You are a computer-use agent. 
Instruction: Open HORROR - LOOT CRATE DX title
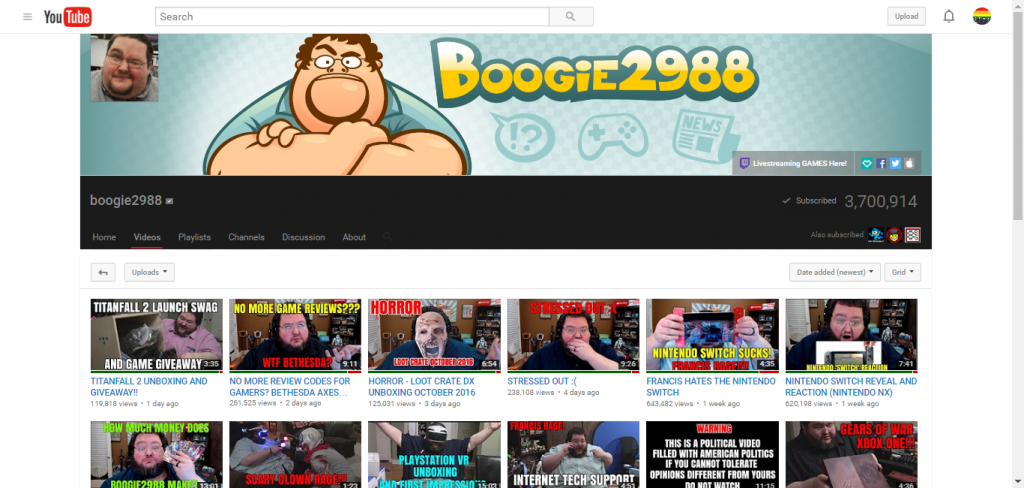click(422, 387)
